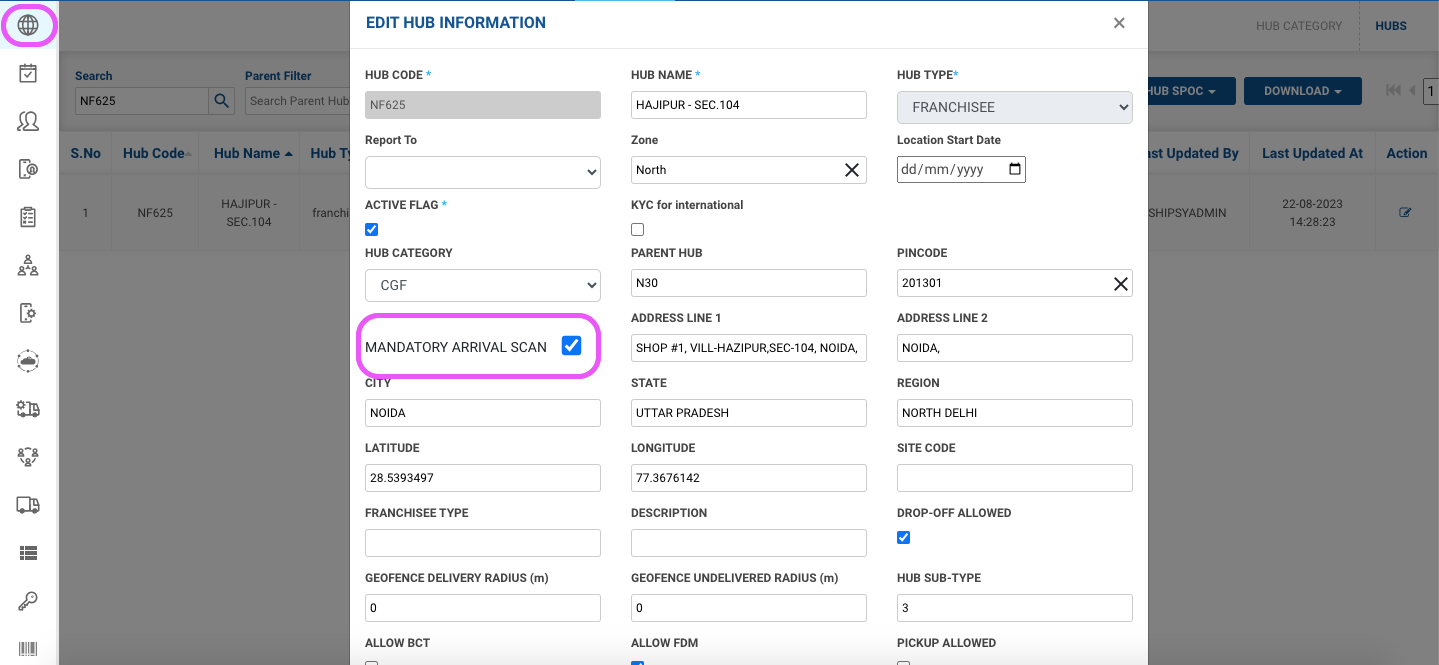Click the edit icon in Action column
Viewport: 1439px width, 665px height.
pos(1405,212)
